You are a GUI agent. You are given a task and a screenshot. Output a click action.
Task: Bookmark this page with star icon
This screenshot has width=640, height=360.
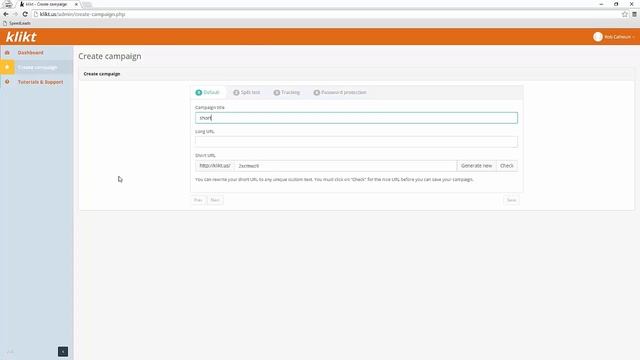pos(624,14)
